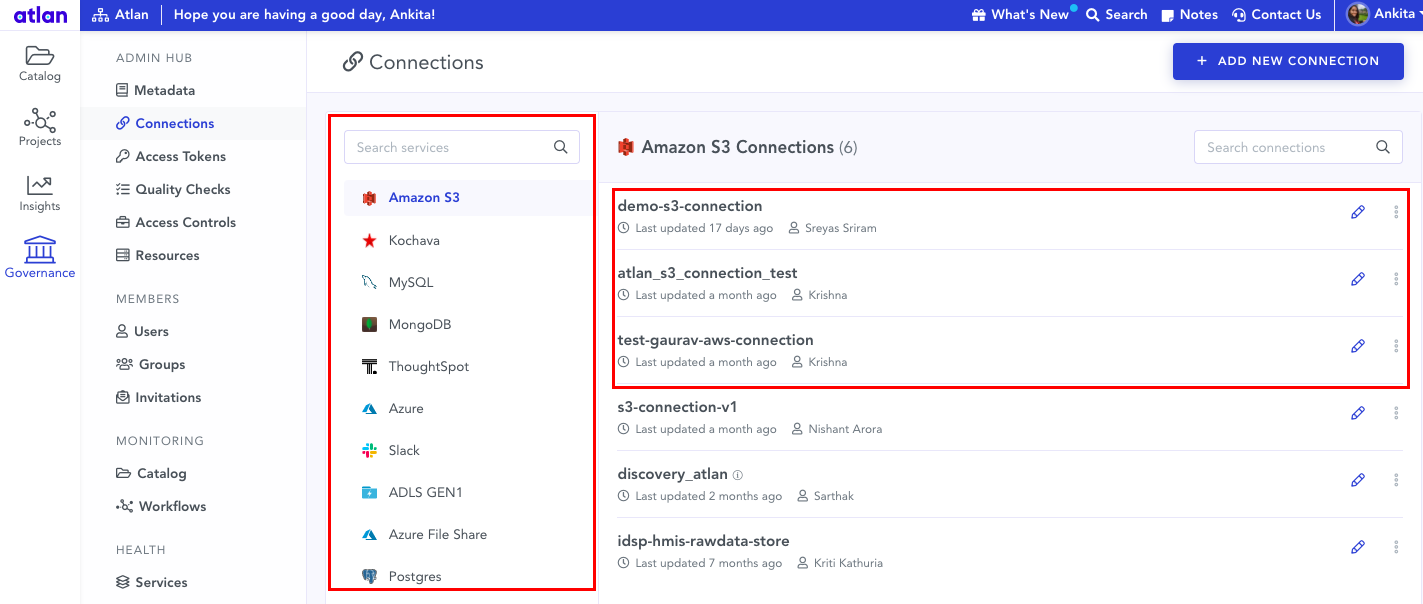Click the Search connections magnifier icon
The width and height of the screenshot is (1423, 604).
click(1383, 147)
